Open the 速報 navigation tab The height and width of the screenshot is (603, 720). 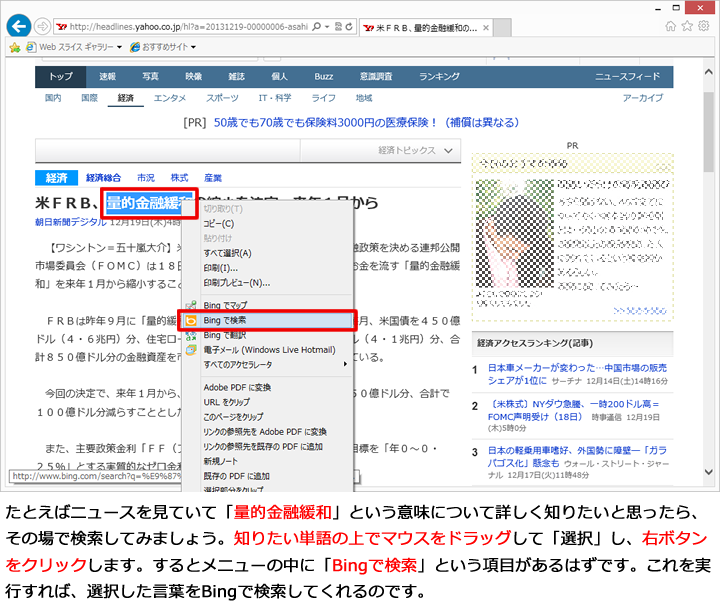[107, 77]
